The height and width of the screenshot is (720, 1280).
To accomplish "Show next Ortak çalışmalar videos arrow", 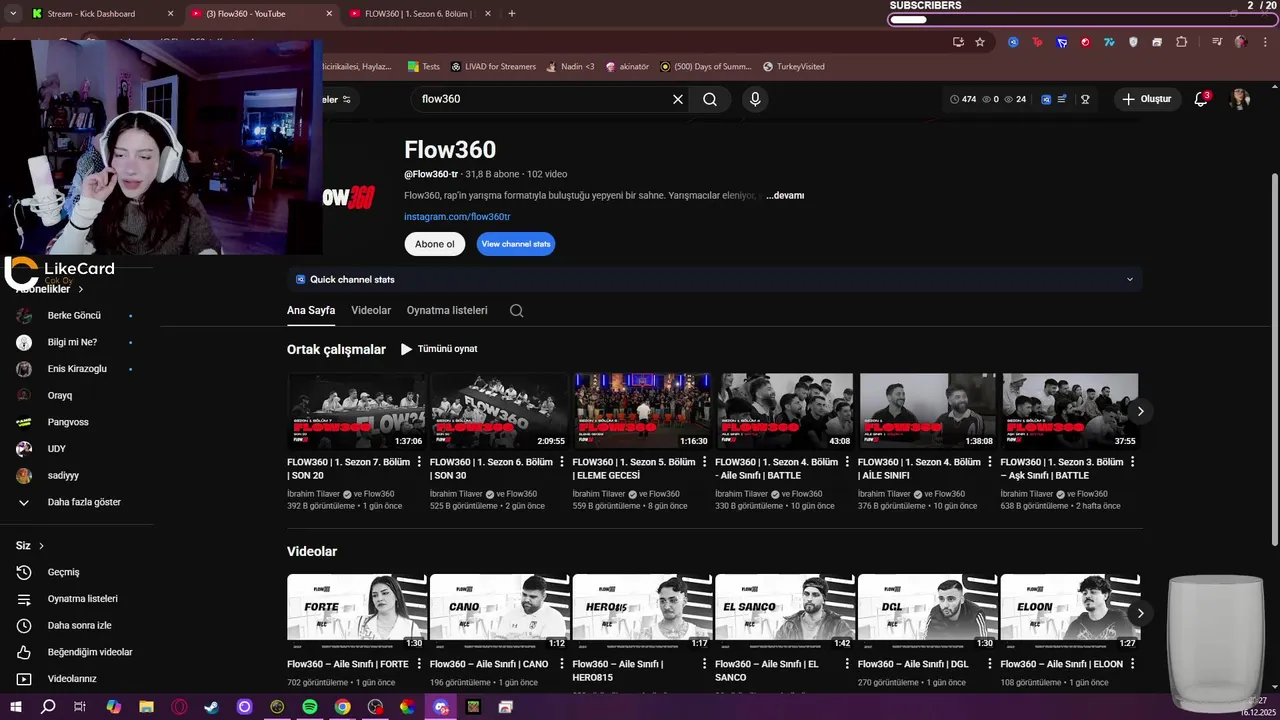I will [x=1140, y=411].
